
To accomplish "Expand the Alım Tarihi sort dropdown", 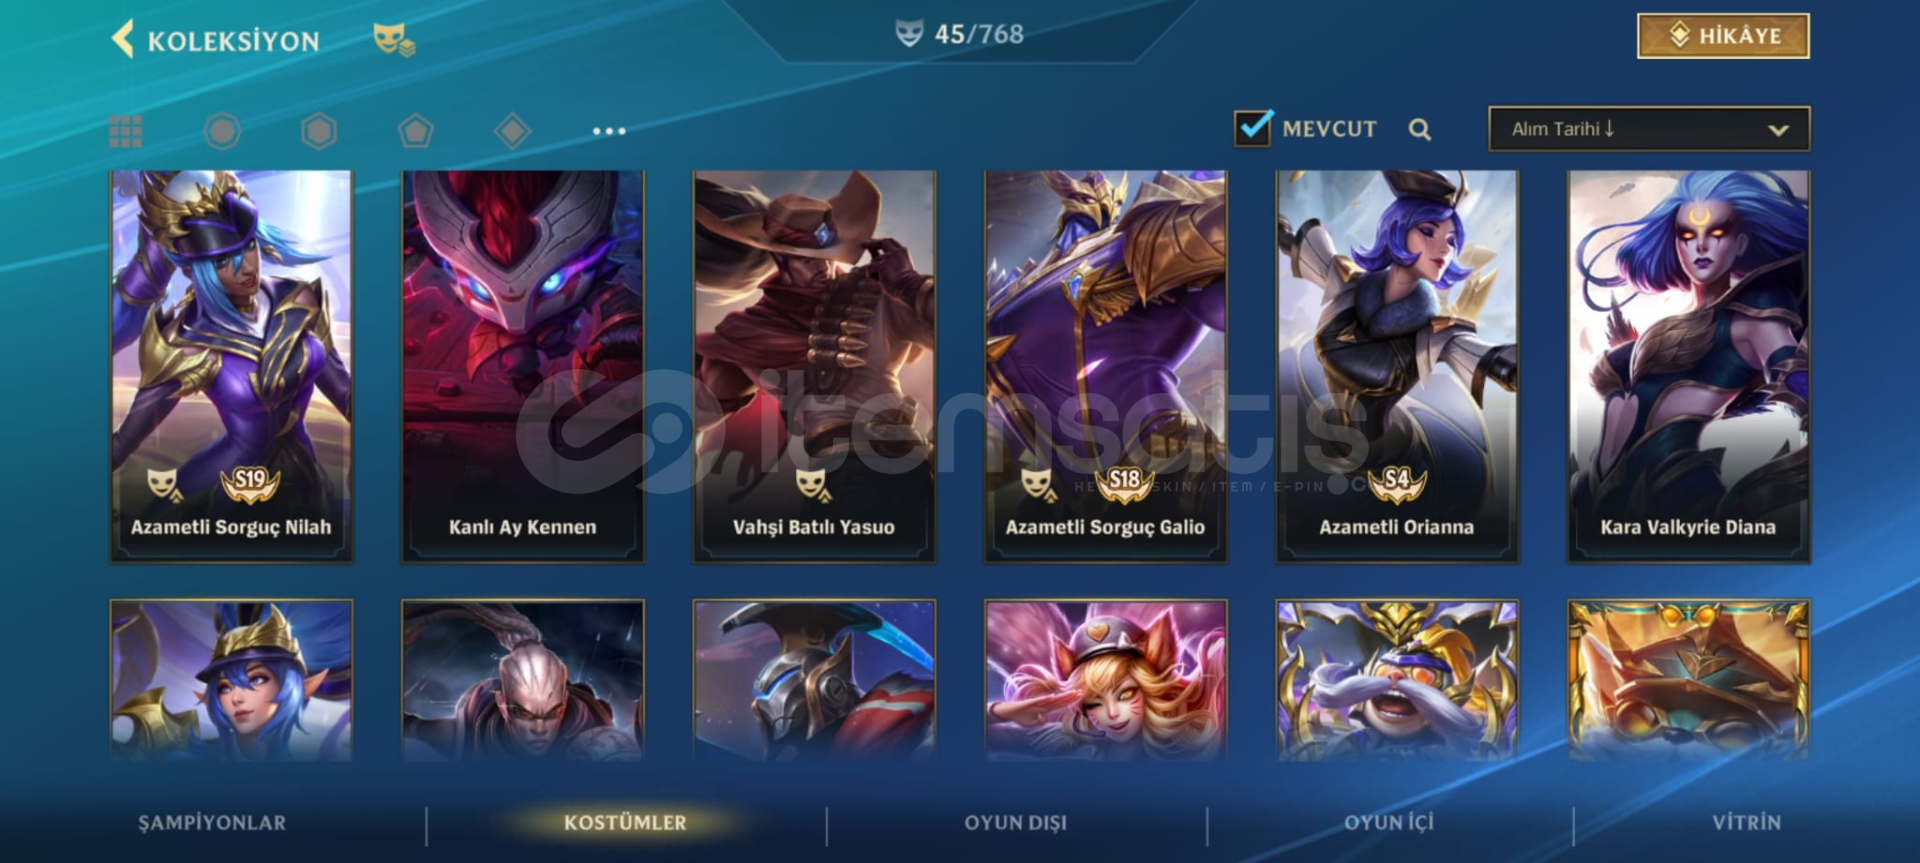I will coord(1649,129).
